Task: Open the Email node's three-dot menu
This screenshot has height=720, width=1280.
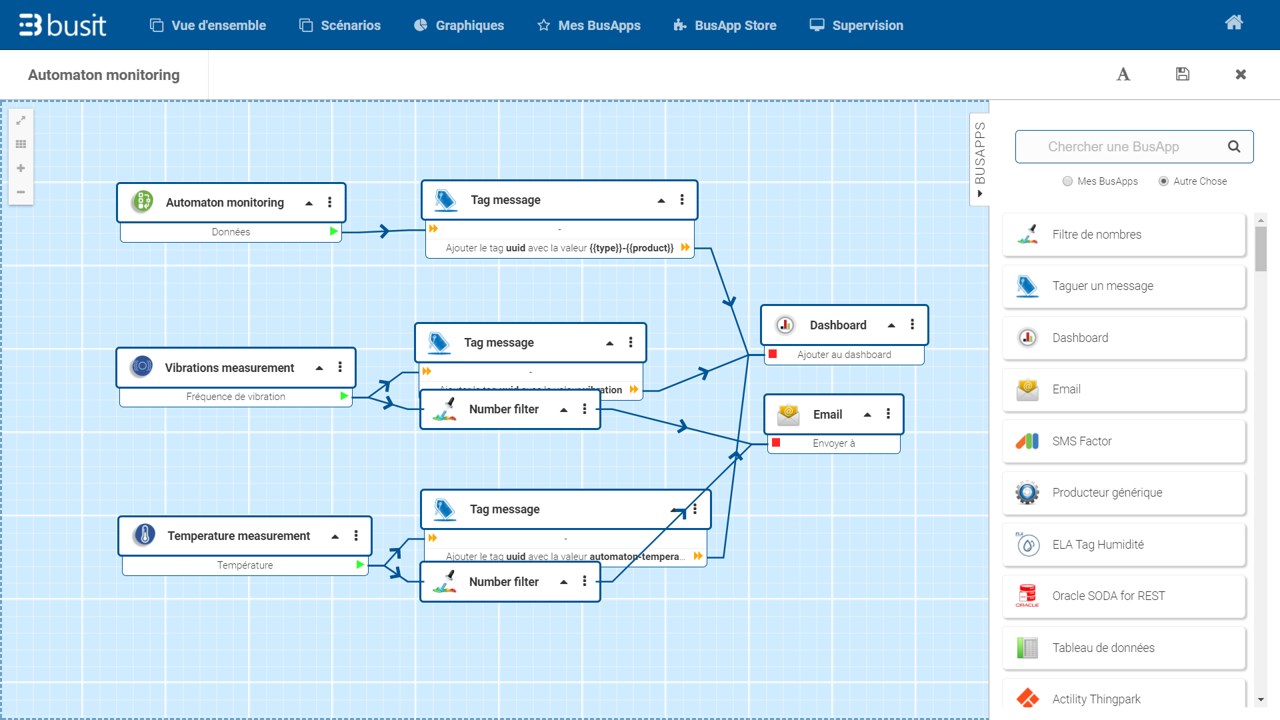Action: [888, 413]
